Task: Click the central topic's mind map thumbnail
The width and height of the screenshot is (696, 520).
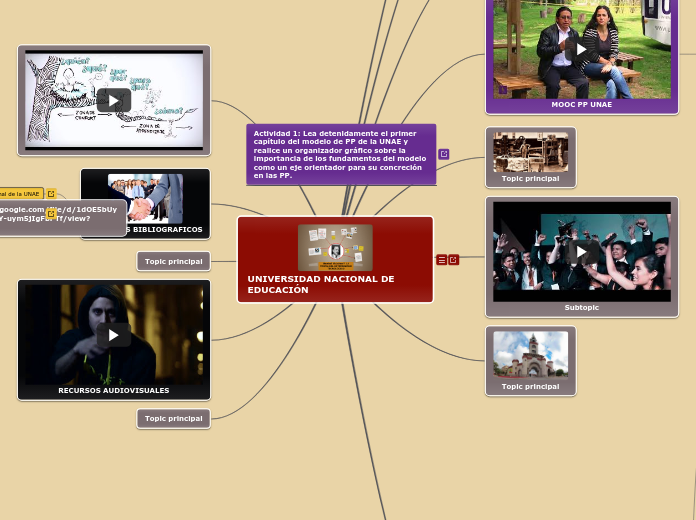Action: click(x=335, y=248)
